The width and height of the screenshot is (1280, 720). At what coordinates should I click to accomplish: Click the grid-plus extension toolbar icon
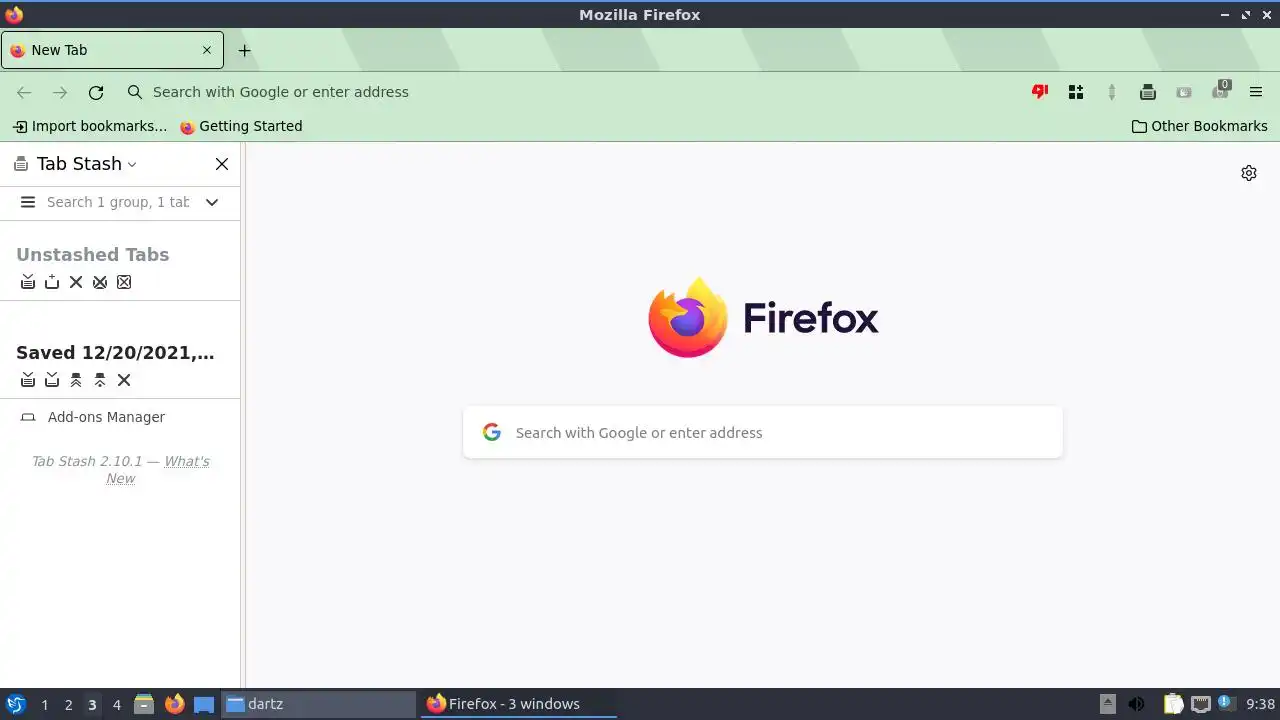click(x=1076, y=92)
